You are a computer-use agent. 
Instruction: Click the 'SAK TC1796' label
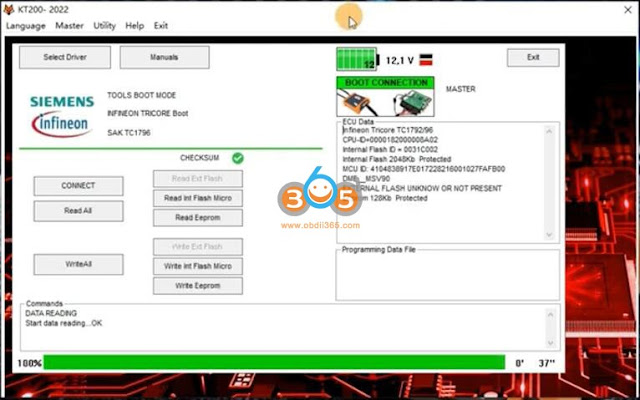tap(129, 133)
